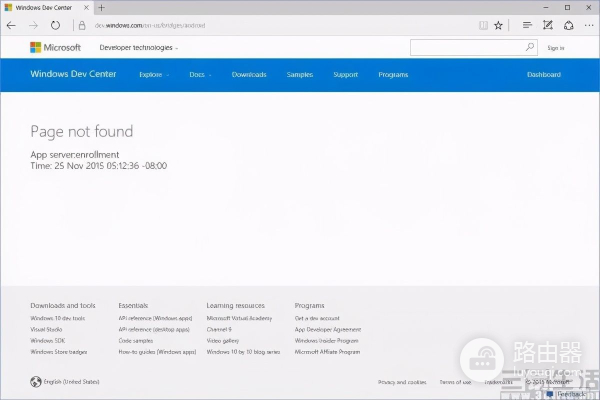The width and height of the screenshot is (600, 400).
Task: Open the Programs menu item
Action: (393, 75)
